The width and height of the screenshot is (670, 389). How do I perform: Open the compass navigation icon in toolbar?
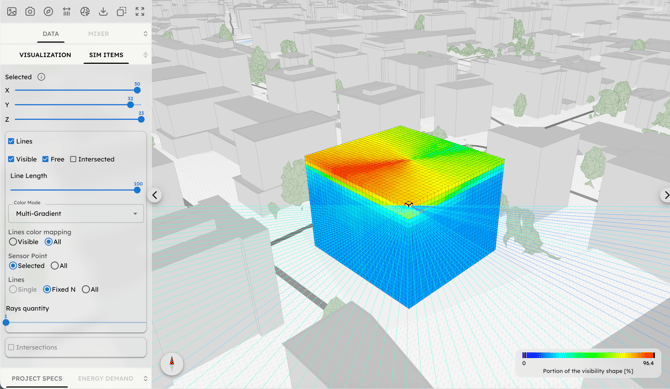pos(48,12)
